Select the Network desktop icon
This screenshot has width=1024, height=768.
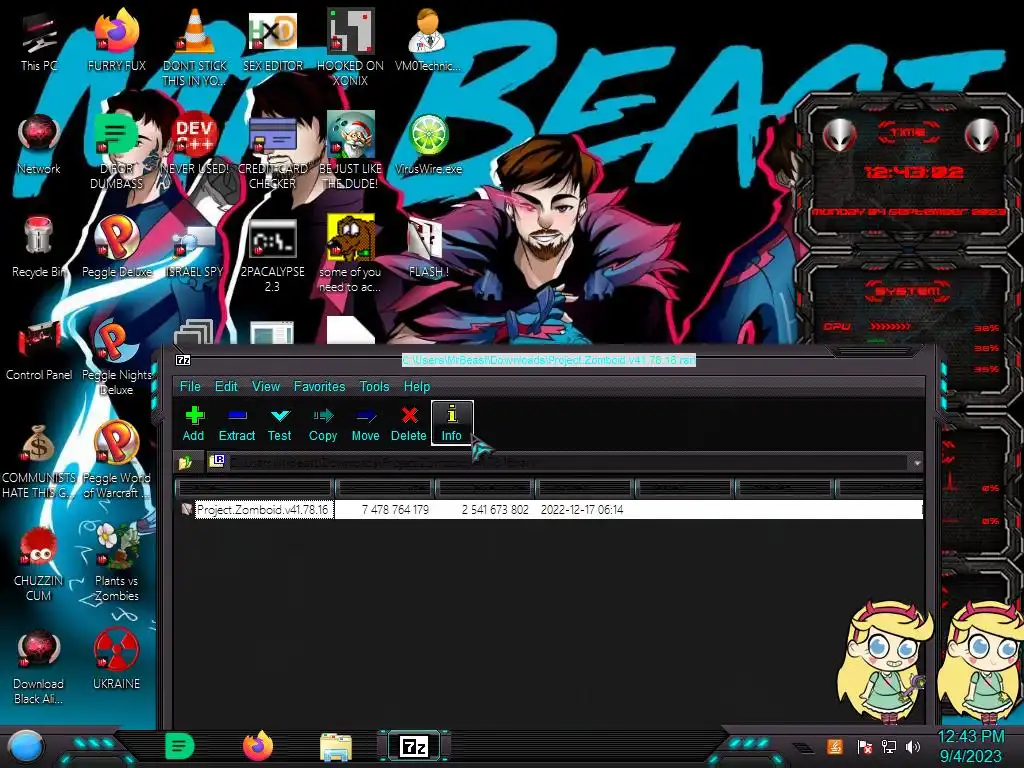(x=39, y=145)
